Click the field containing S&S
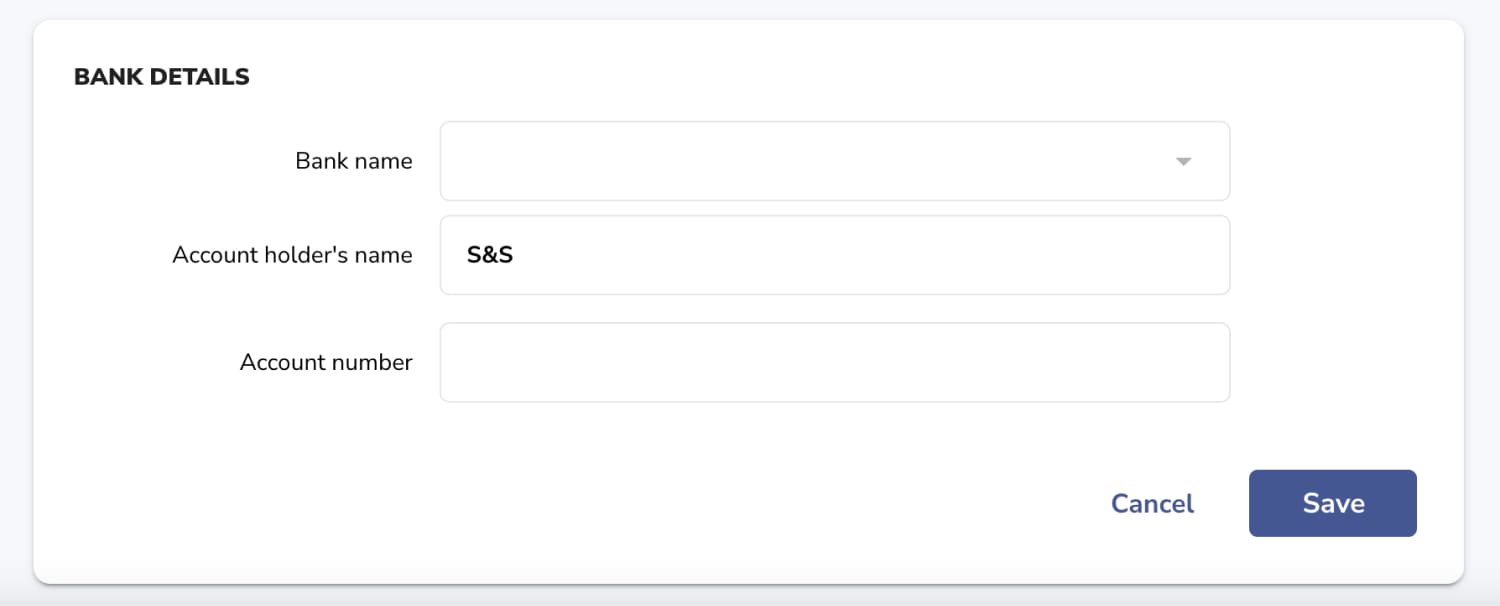This screenshot has width=1500, height=606. point(835,255)
